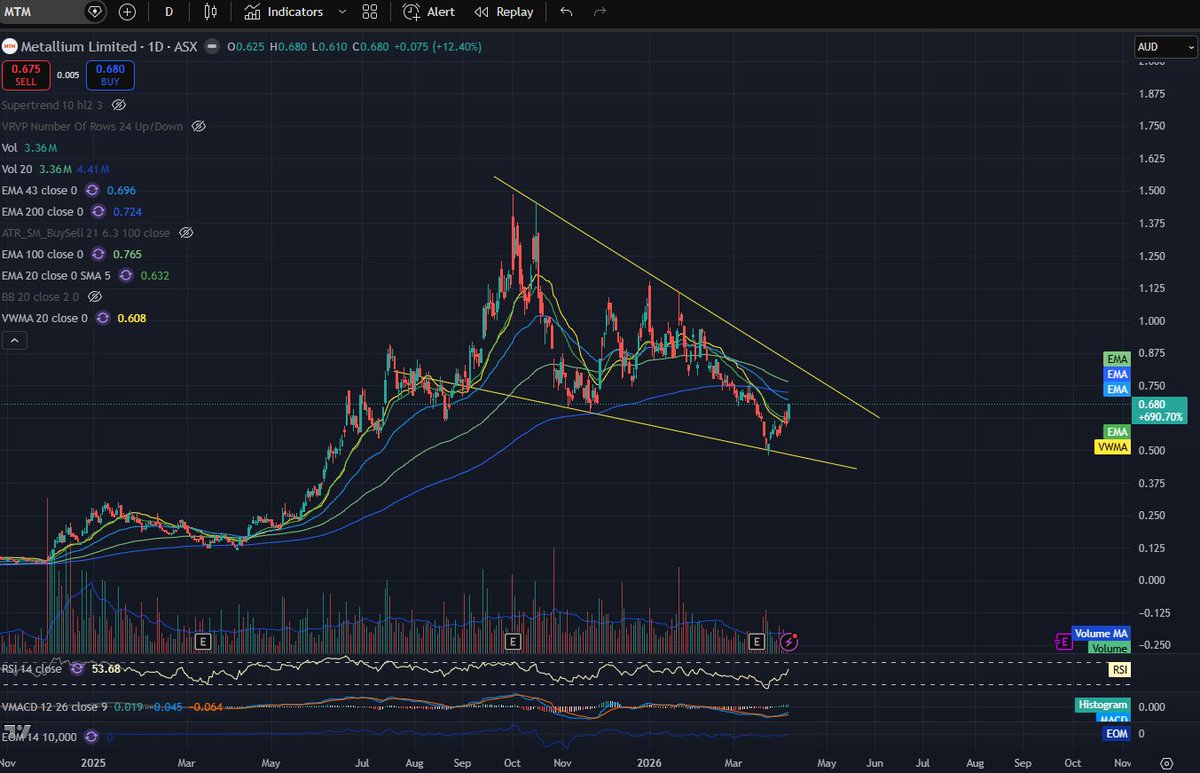The image size is (1200, 773).
Task: Show the hidden VRVP indicator
Action: click(198, 126)
